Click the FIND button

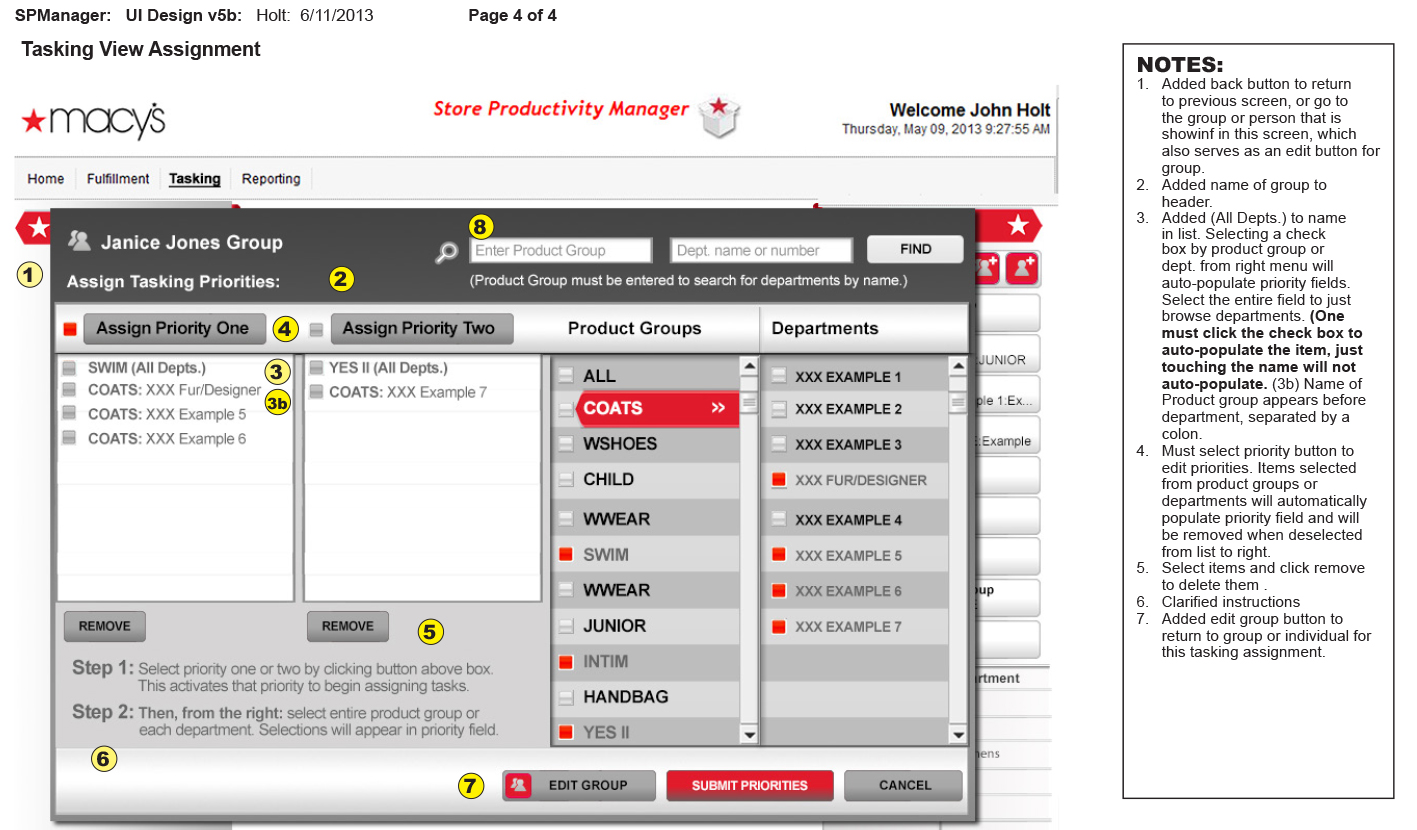pyautogui.click(x=915, y=249)
